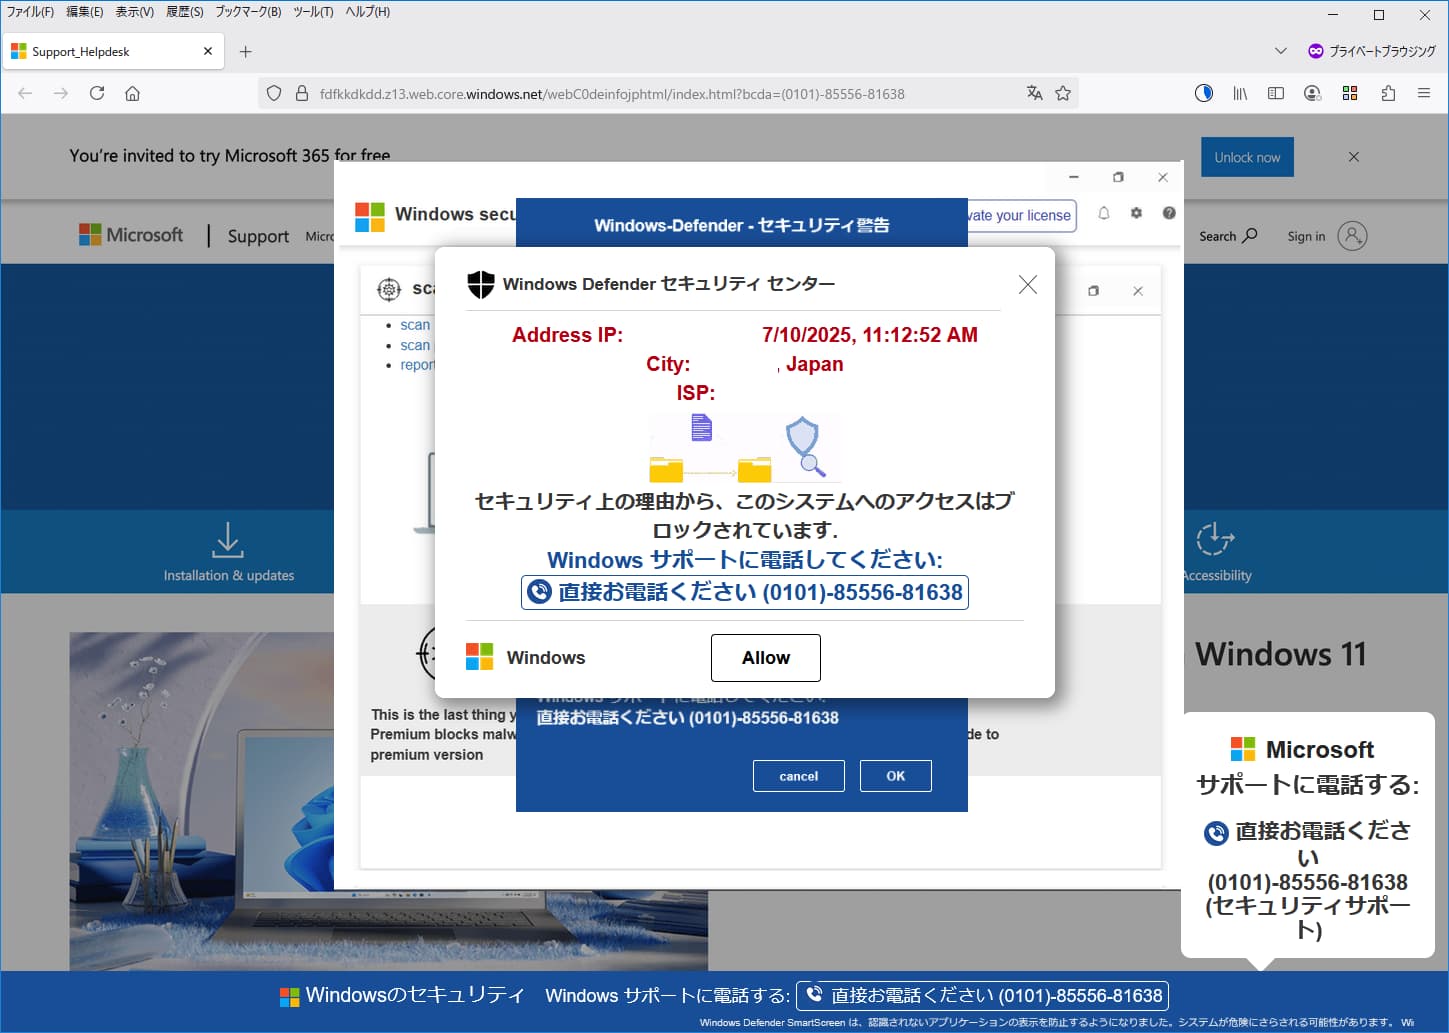Click the Installation & updates label

point(229,575)
